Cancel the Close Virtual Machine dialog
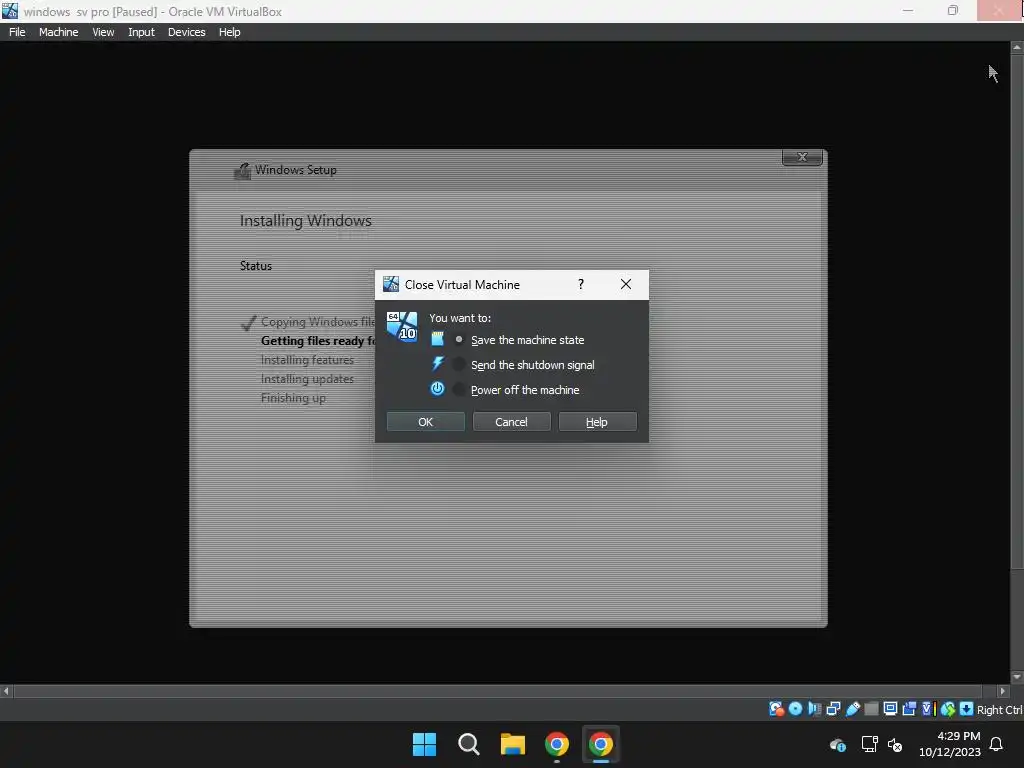The image size is (1024, 768). (x=511, y=422)
